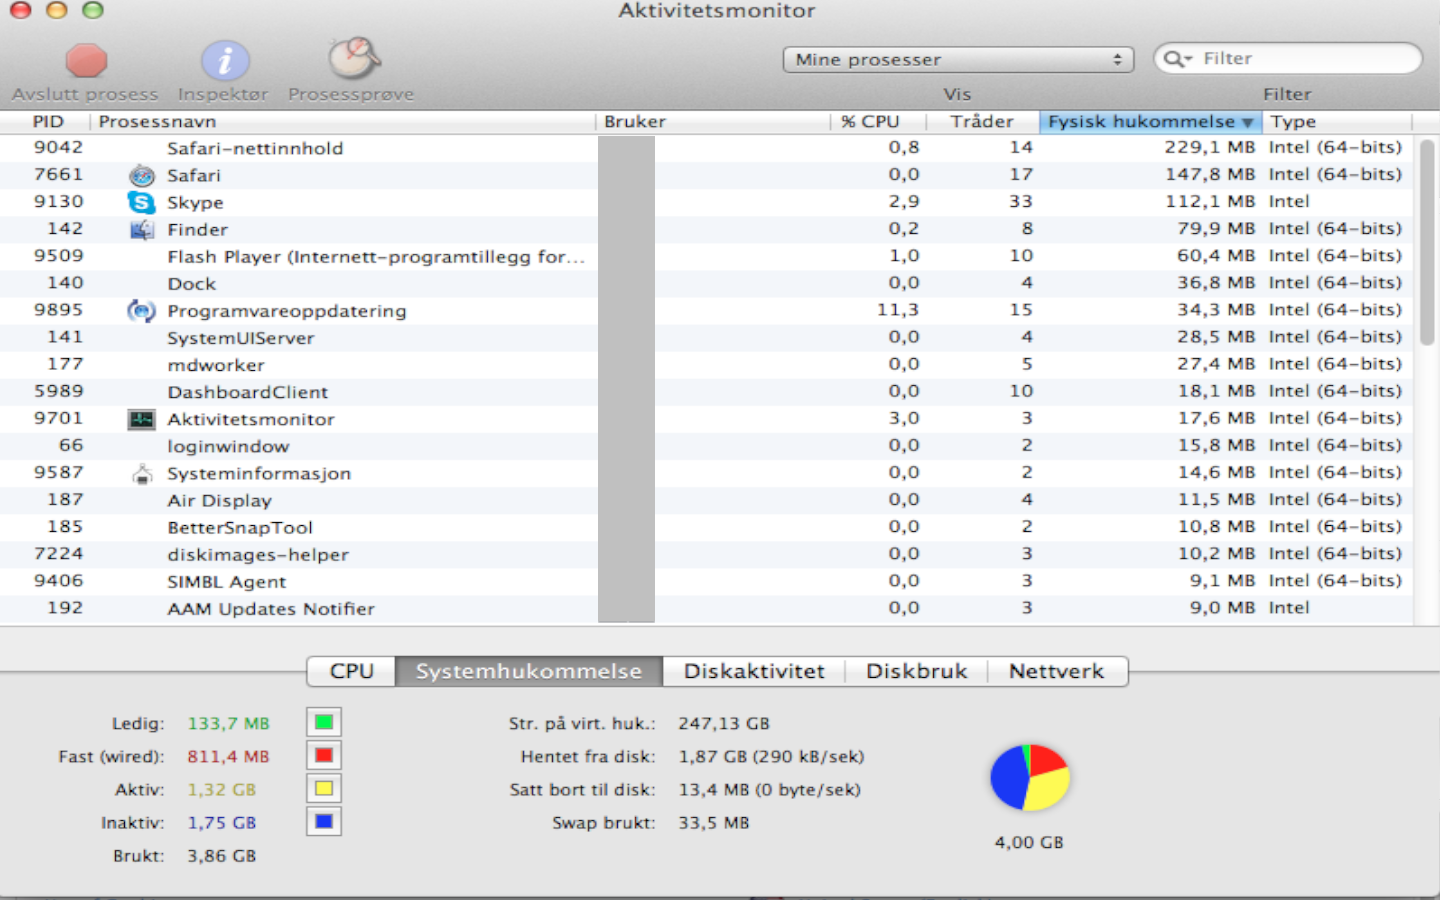This screenshot has height=900, width=1440.
Task: Select the SIMBL Agent process row
Action: tap(706, 580)
